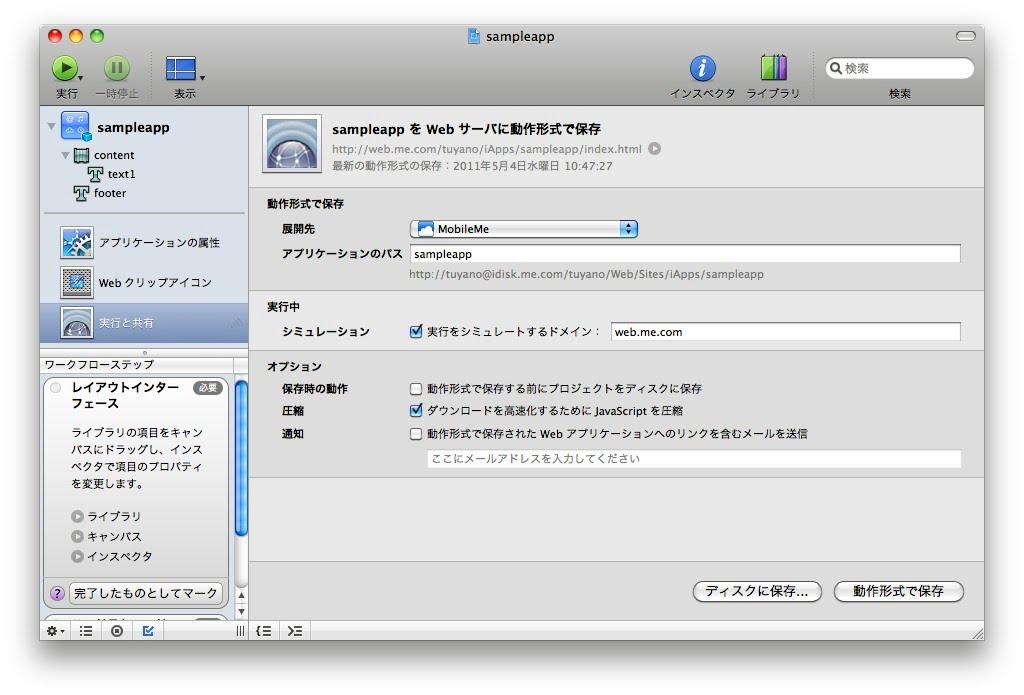Select text1 in the navigator tree
Image resolution: width=1024 pixels, height=695 pixels.
[121, 174]
